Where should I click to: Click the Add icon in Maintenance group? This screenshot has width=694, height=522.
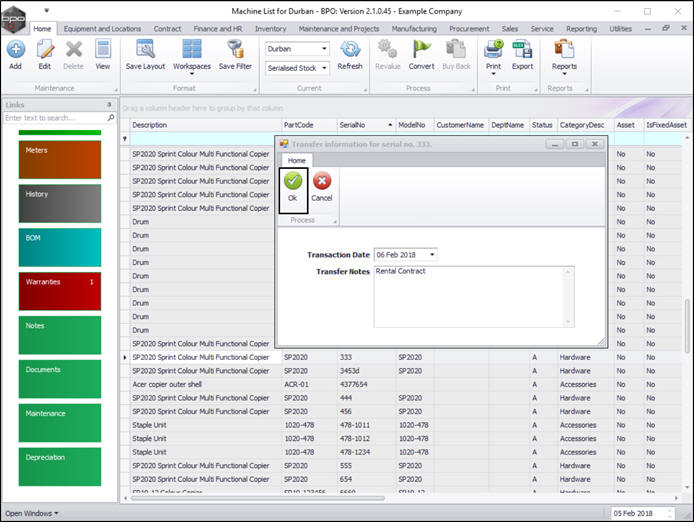(x=15, y=50)
